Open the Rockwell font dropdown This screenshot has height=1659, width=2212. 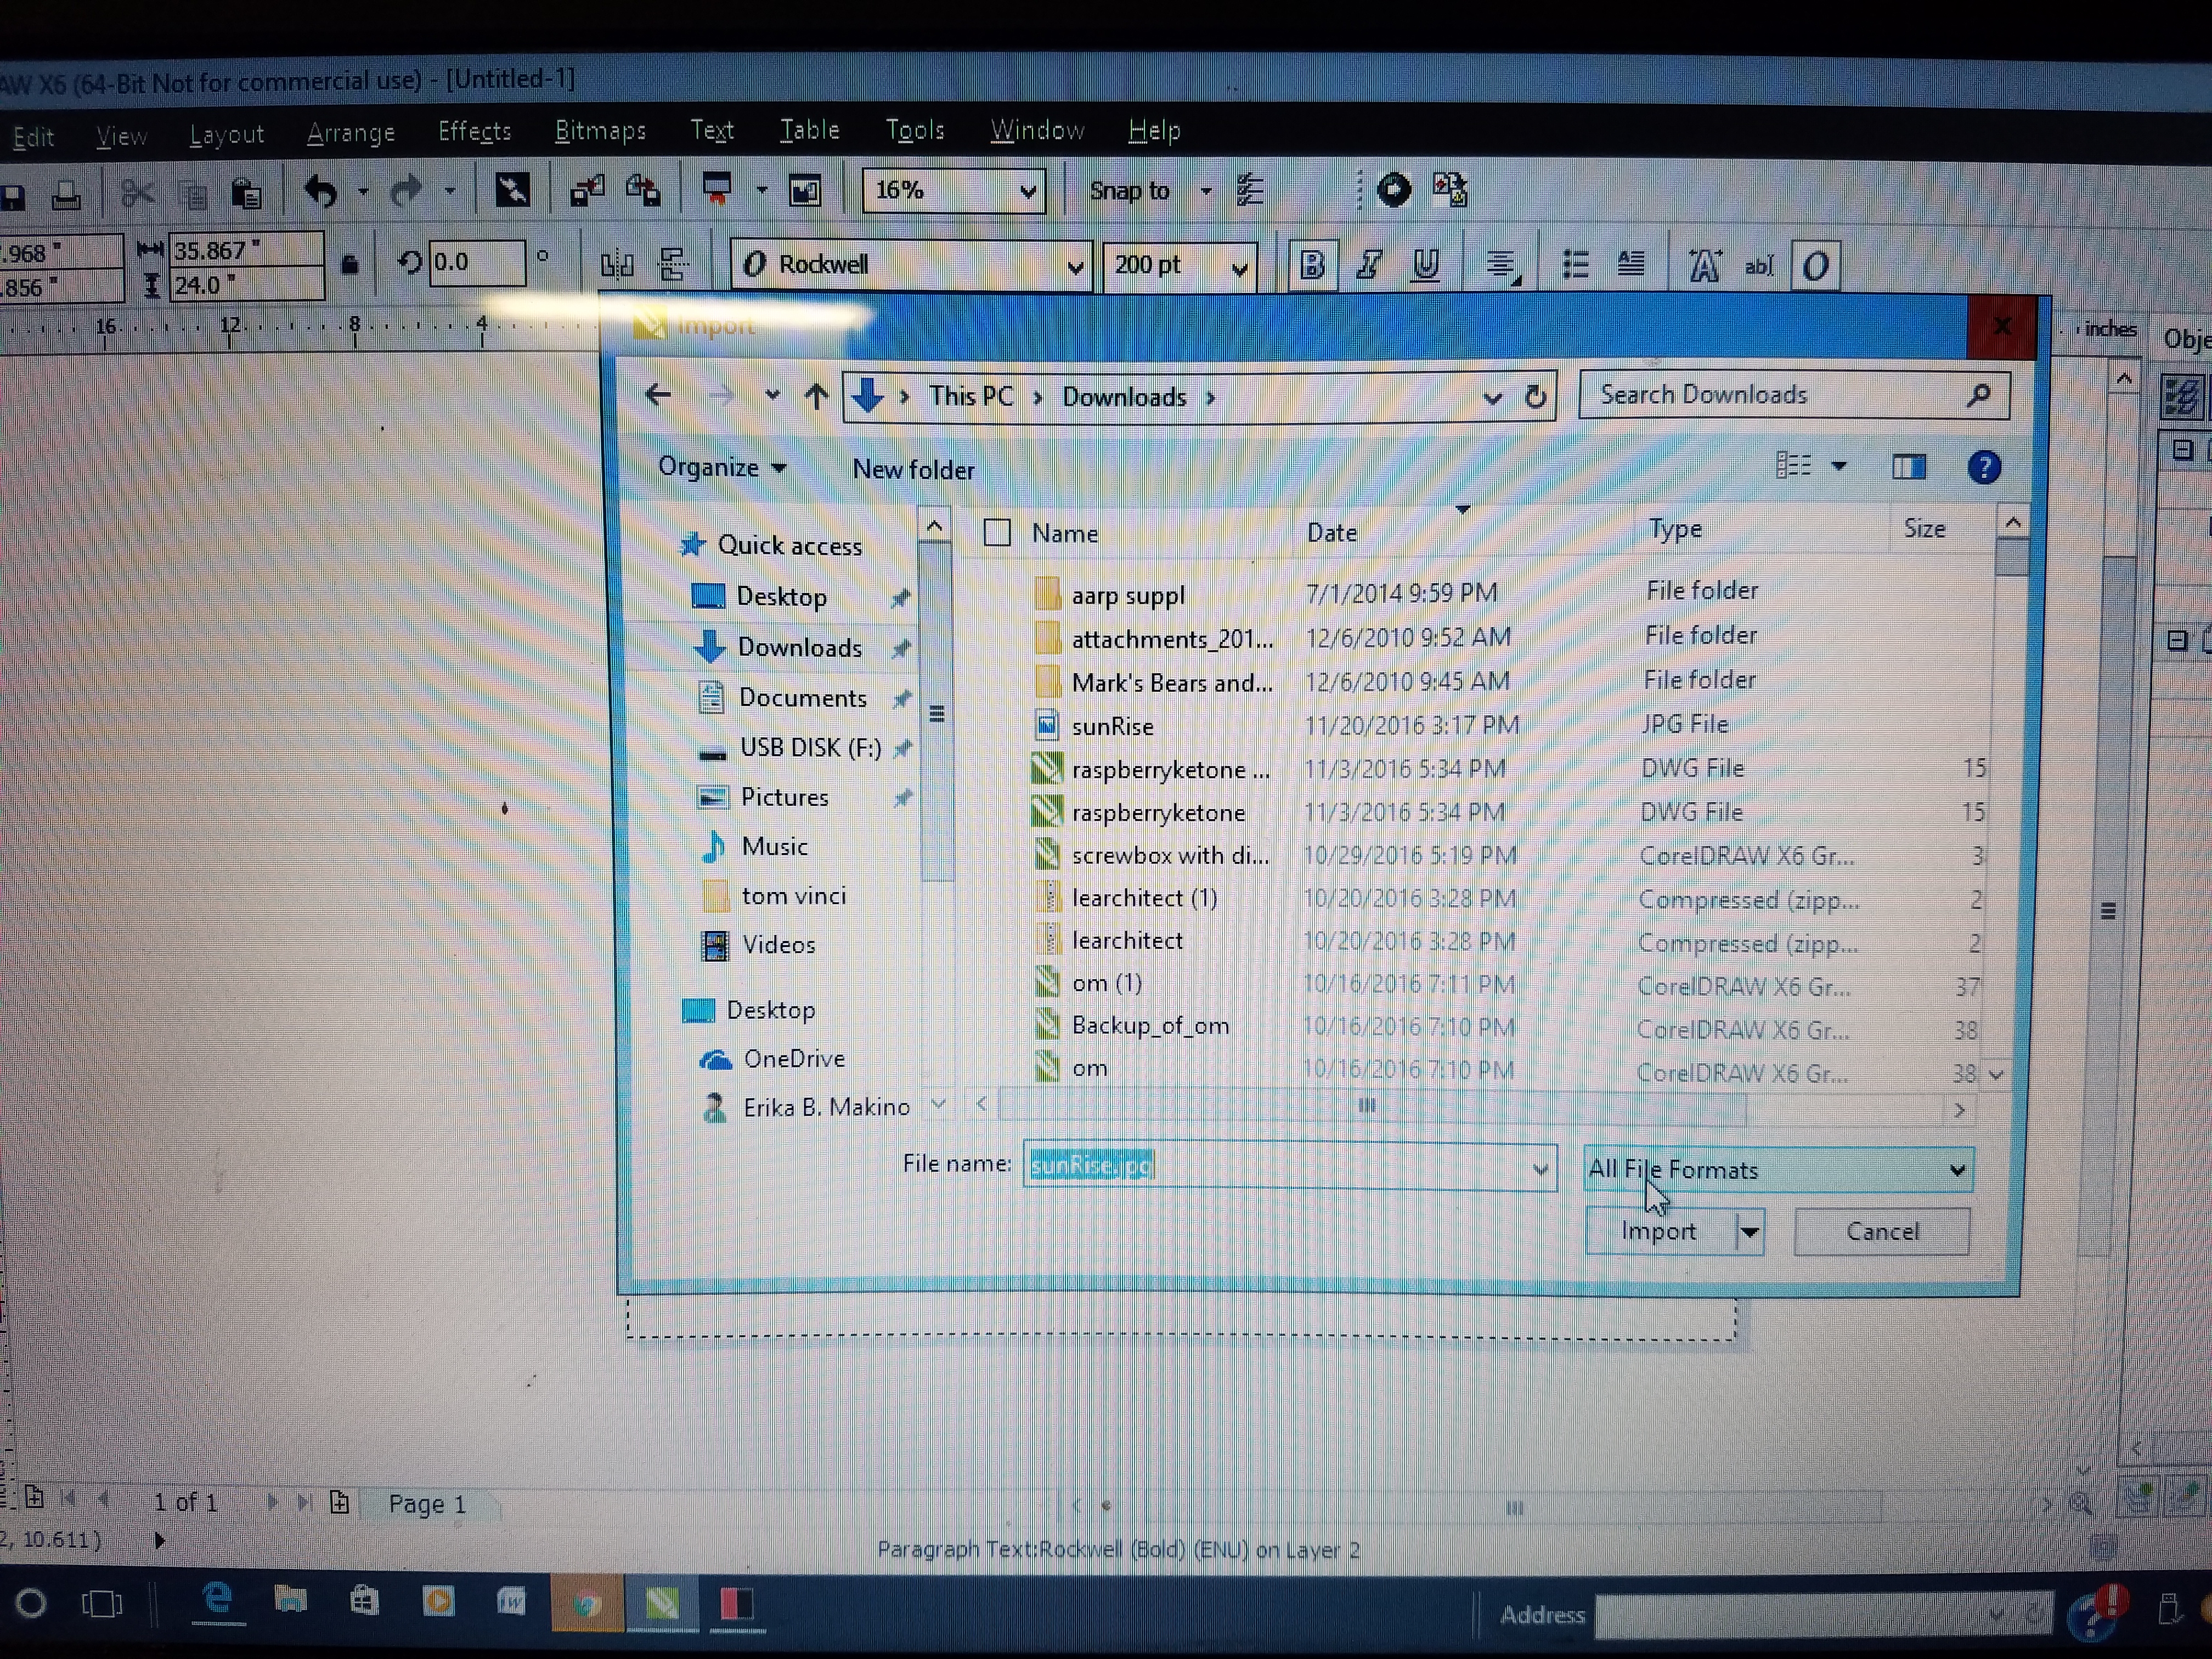[1074, 267]
